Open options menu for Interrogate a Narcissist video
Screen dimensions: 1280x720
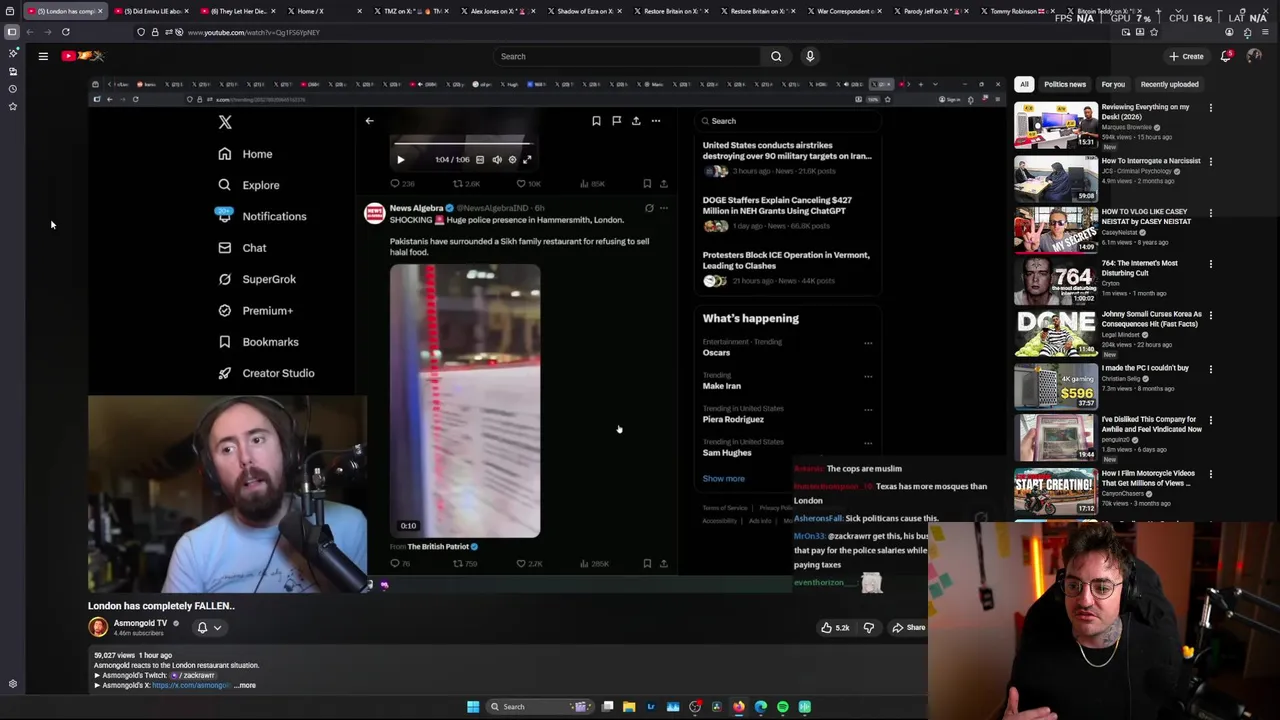pos(1211,161)
